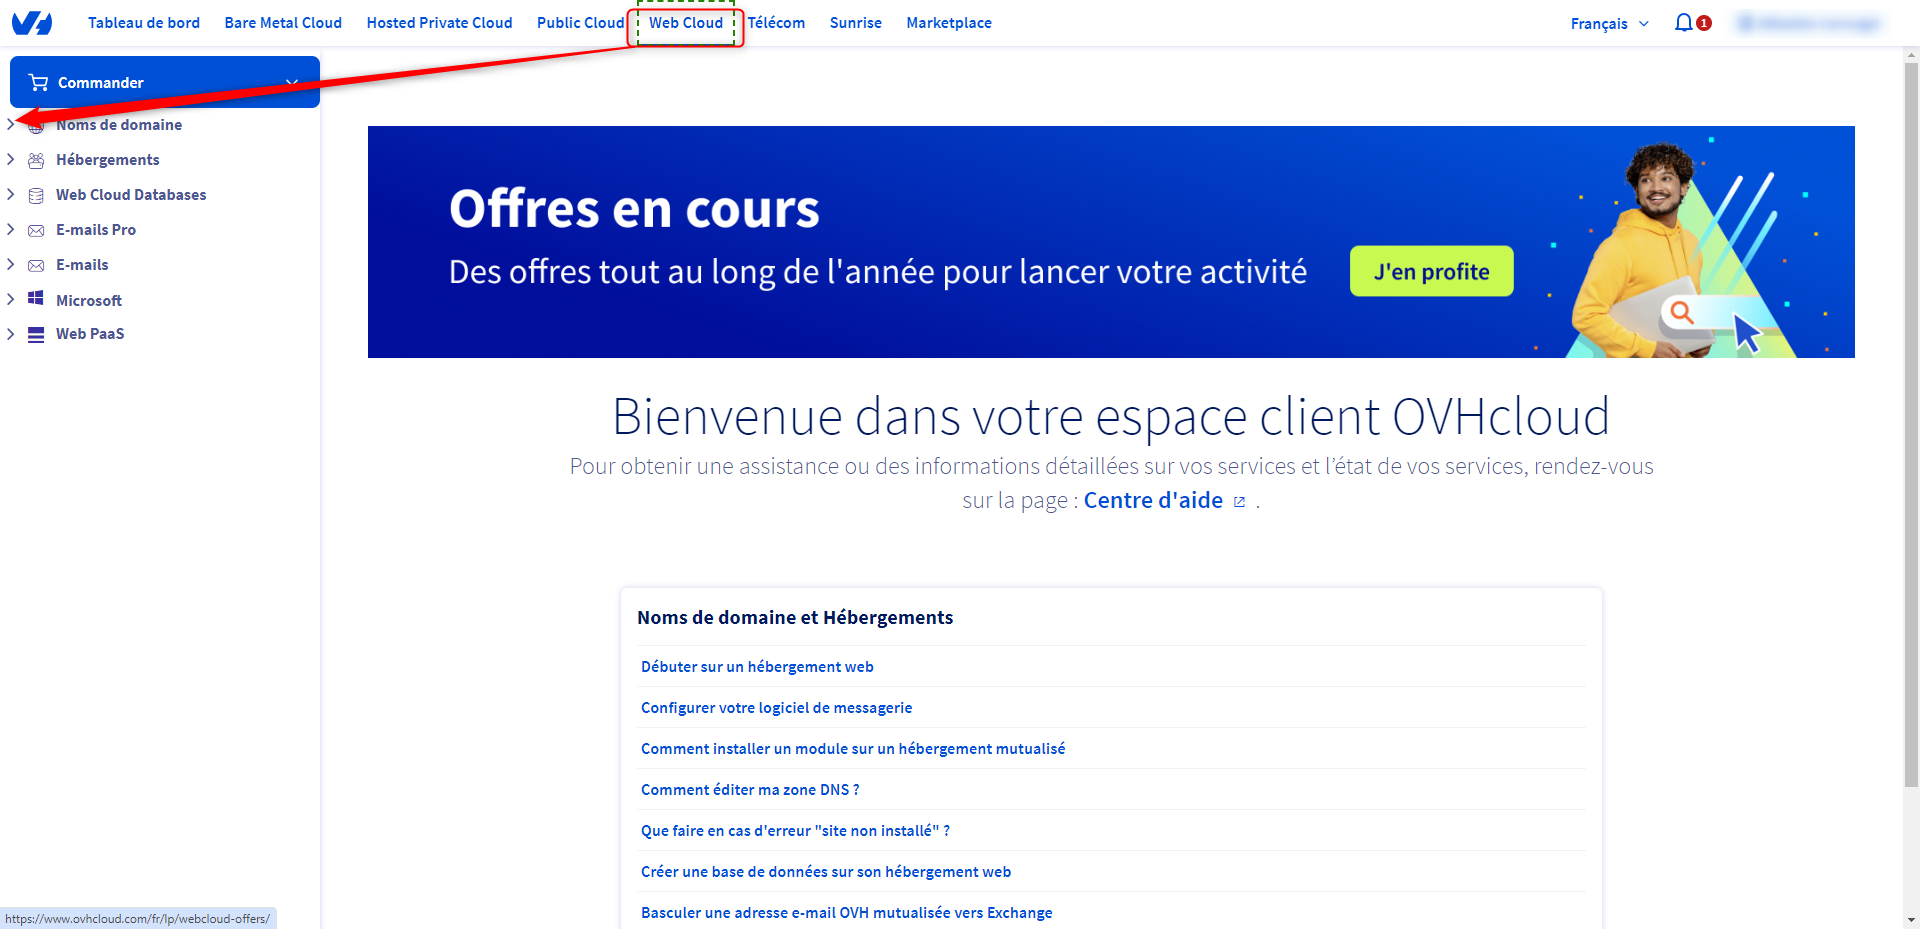Click the scrollbar down arrow
Screen dimensions: 1920x929
click(x=1911, y=919)
